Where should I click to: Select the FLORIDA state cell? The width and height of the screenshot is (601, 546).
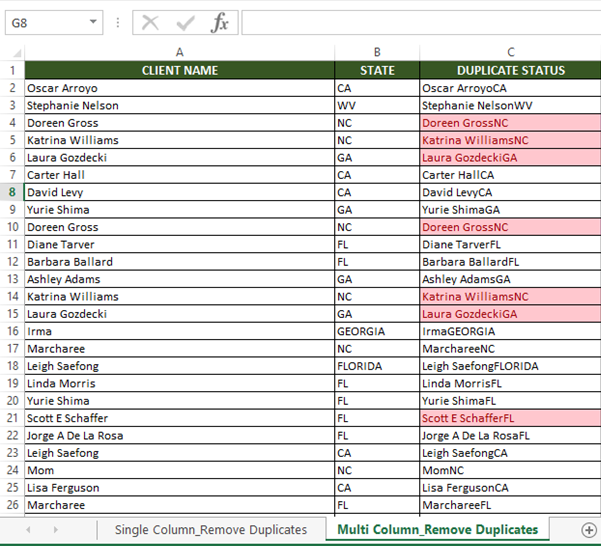tap(377, 366)
